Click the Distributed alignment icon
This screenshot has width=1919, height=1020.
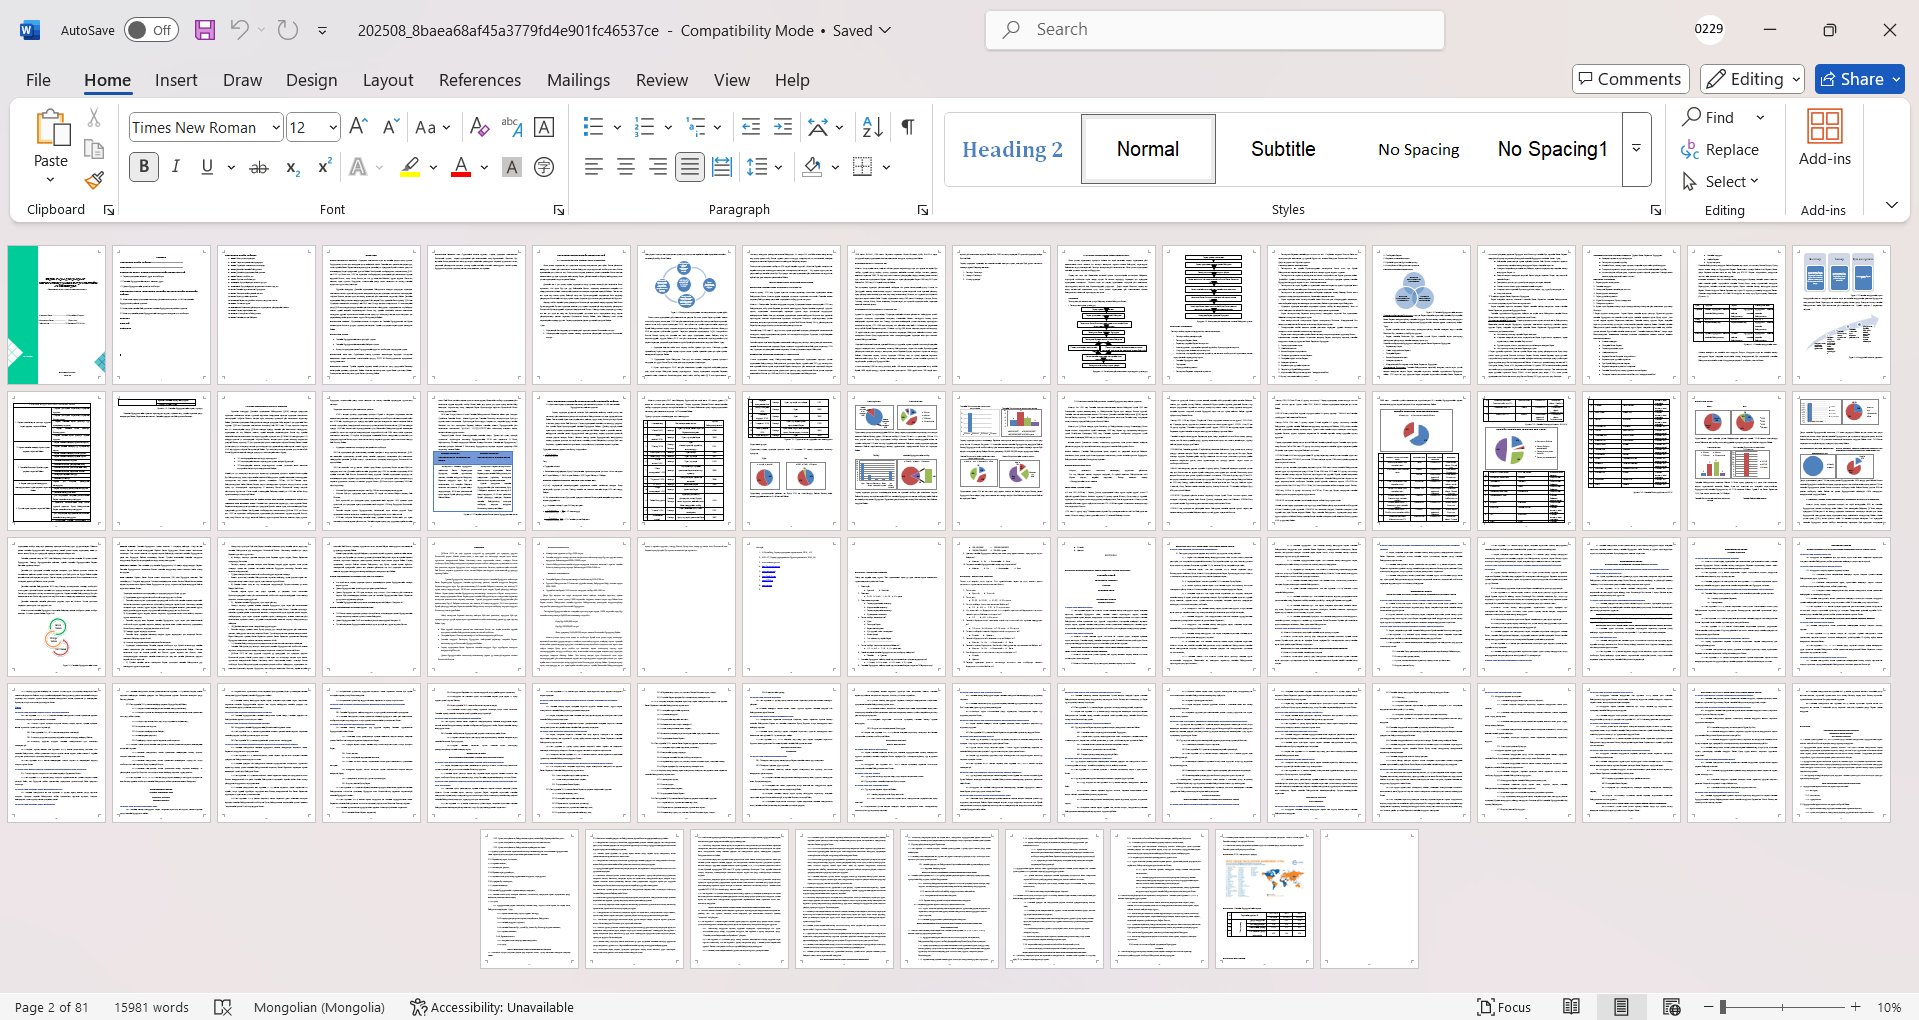[722, 167]
